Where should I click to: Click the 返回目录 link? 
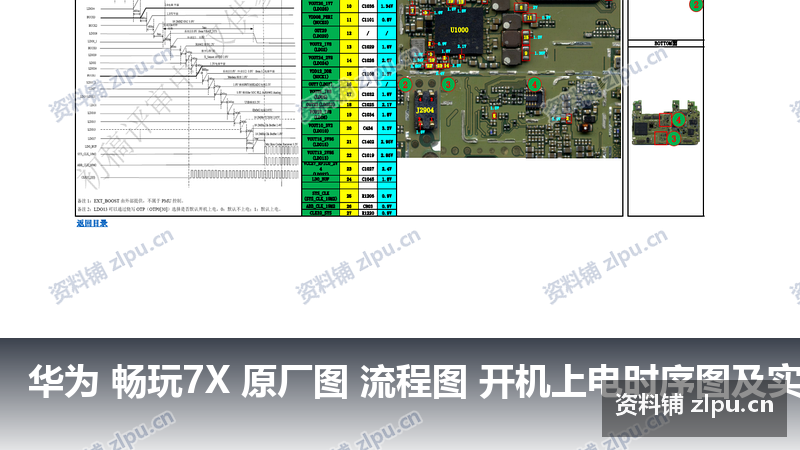click(x=92, y=223)
